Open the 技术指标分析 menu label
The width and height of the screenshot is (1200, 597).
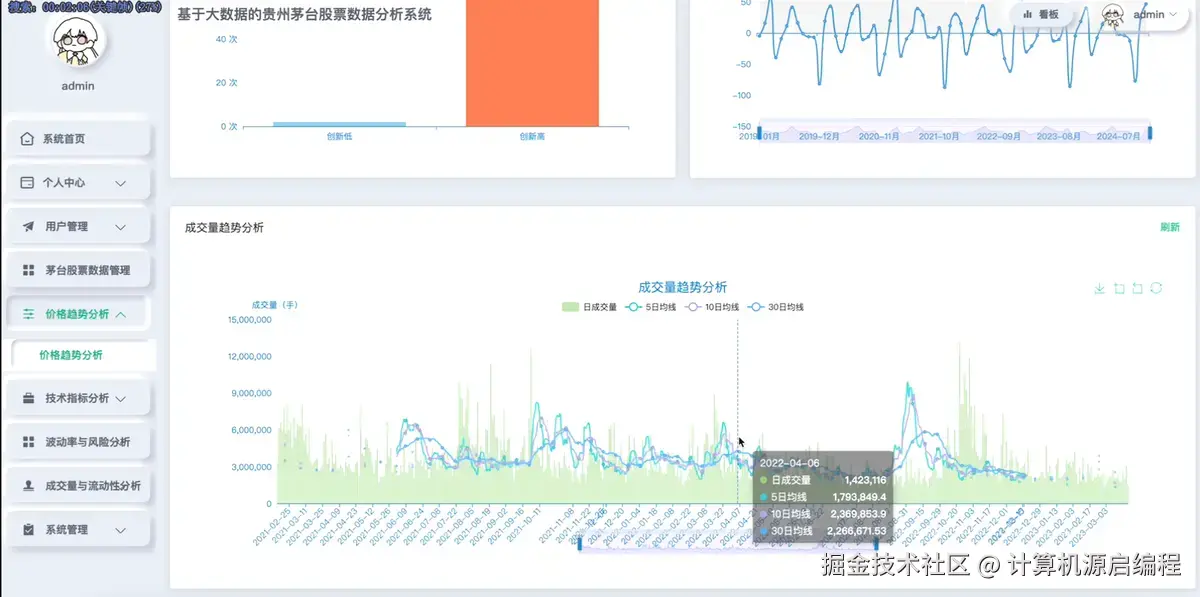(77, 398)
